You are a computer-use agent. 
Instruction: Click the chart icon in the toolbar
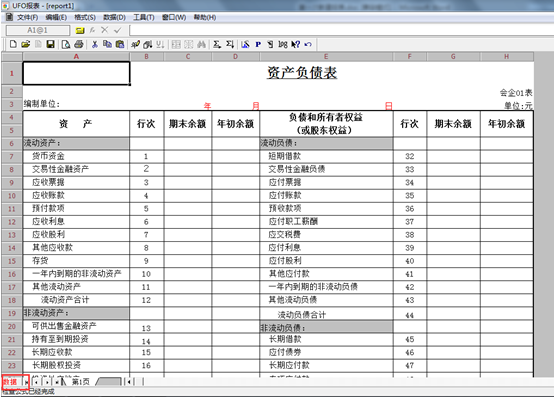245,44
